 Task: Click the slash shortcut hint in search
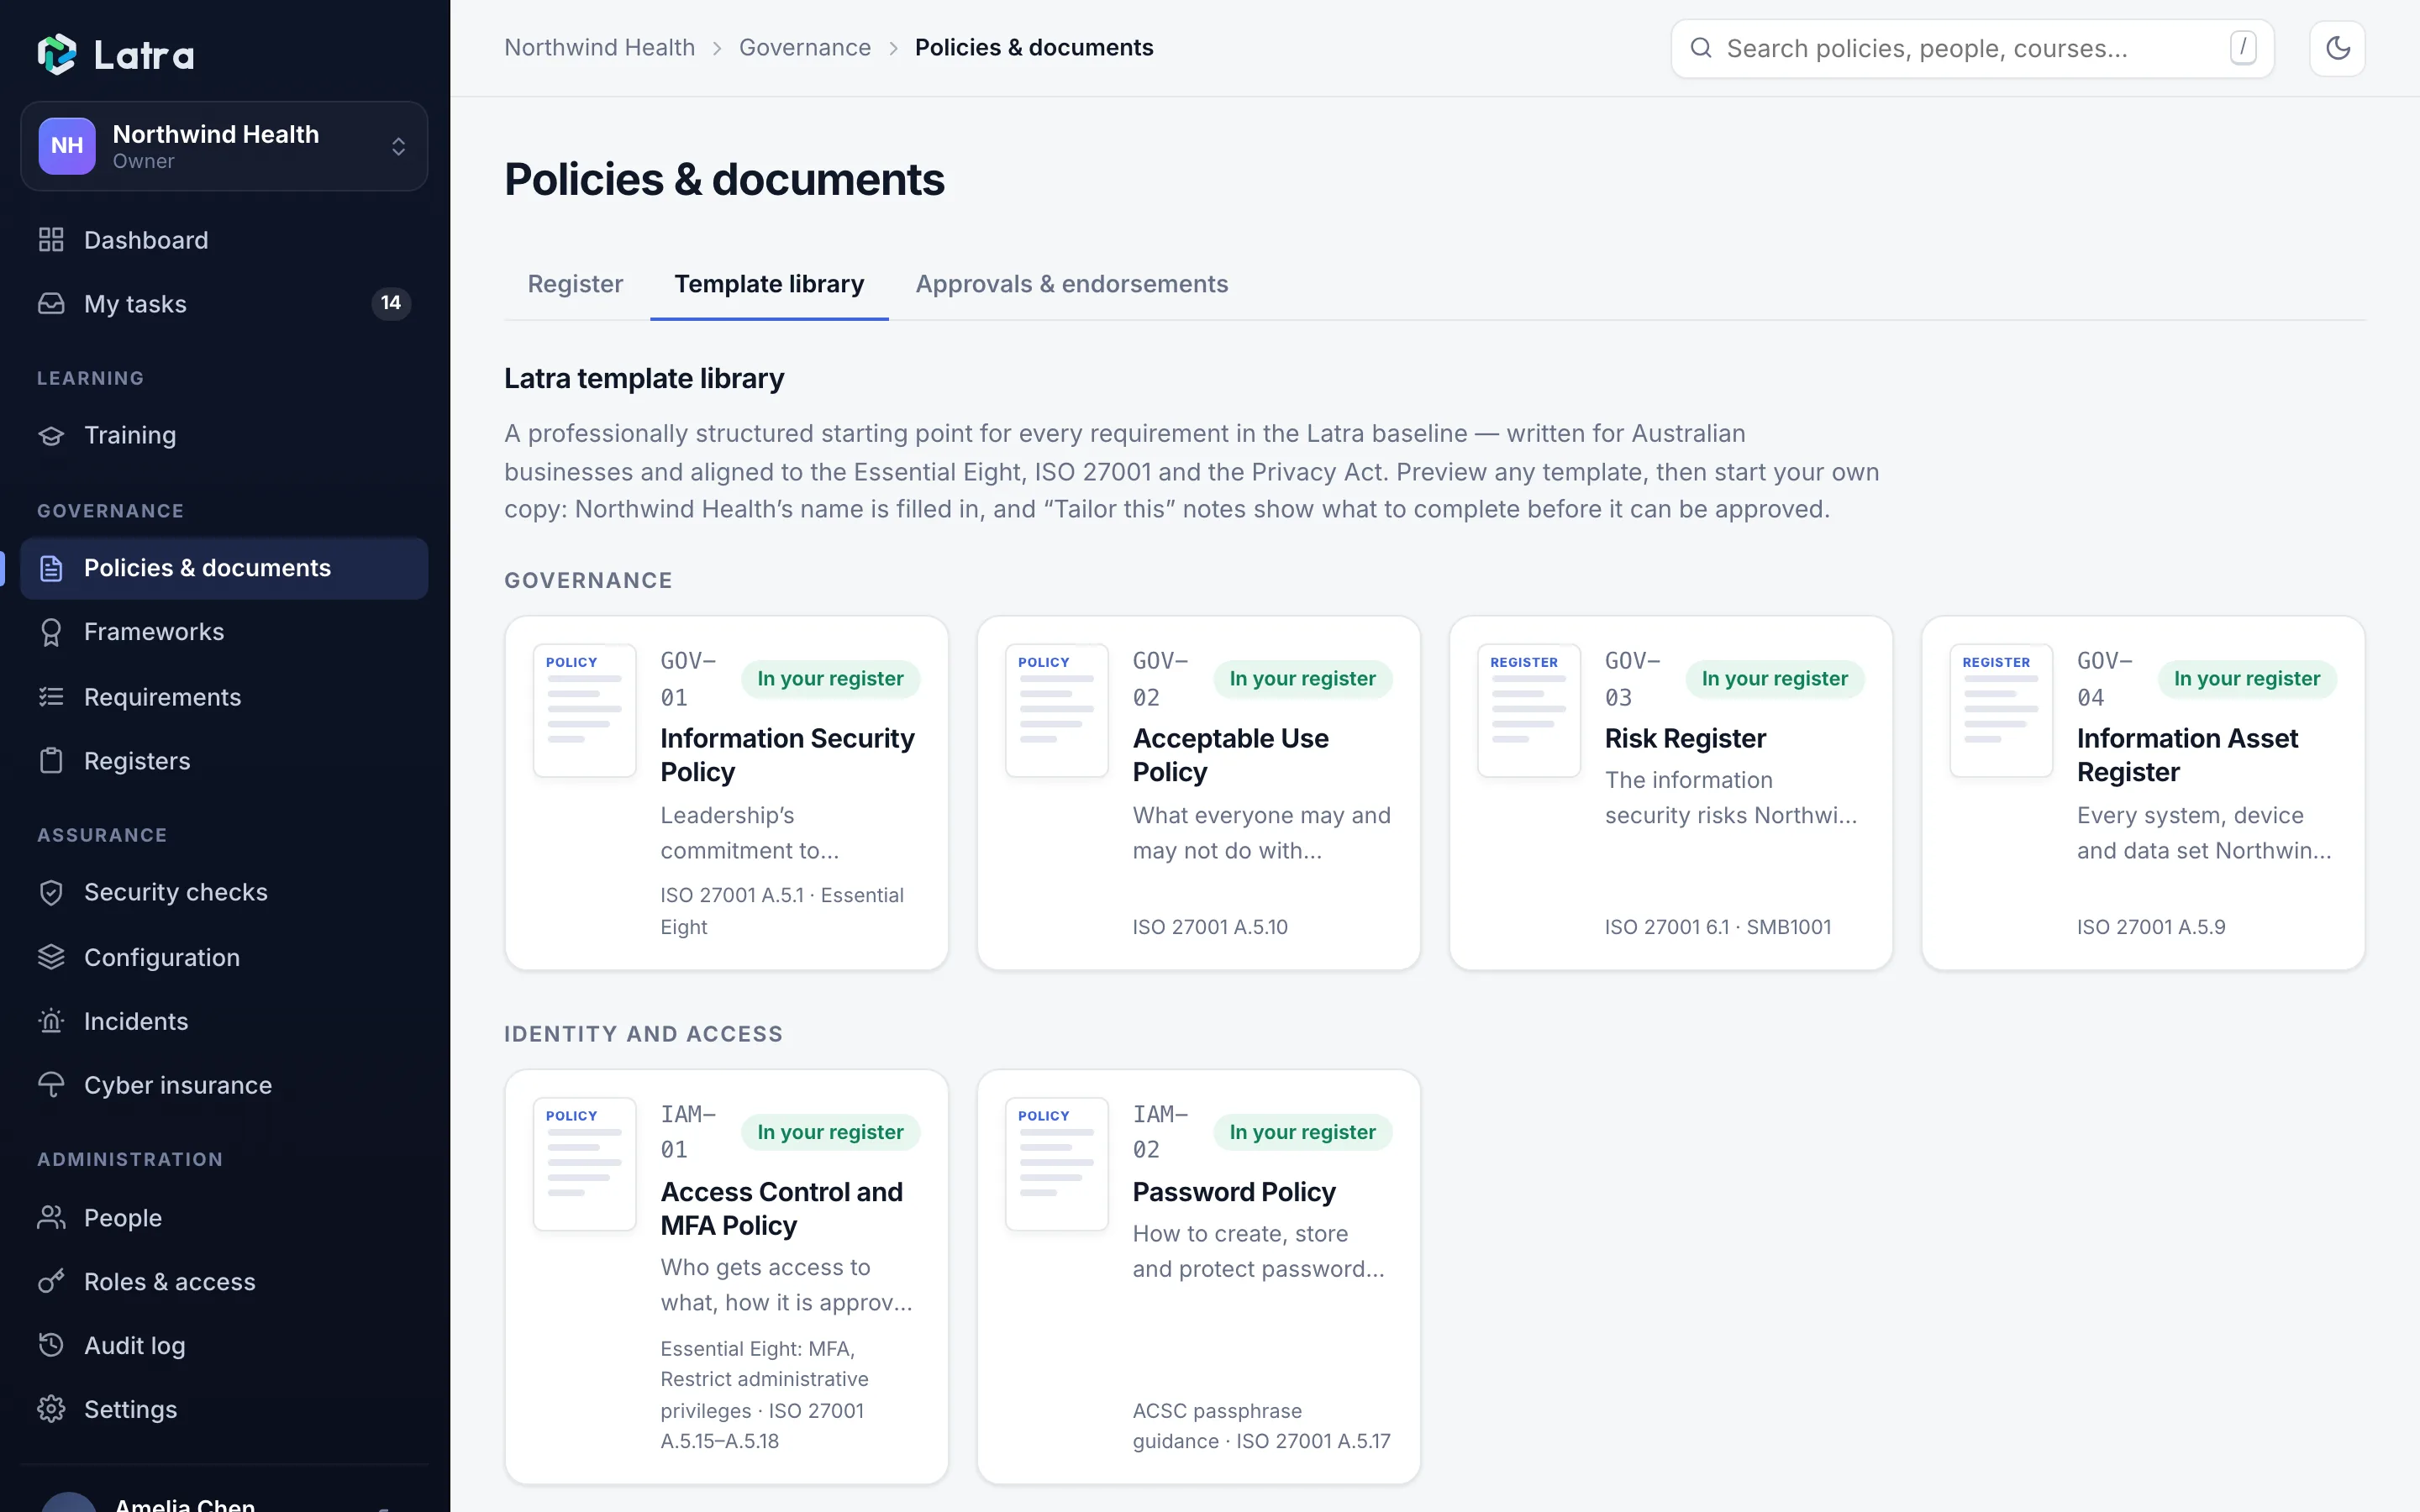point(2243,47)
